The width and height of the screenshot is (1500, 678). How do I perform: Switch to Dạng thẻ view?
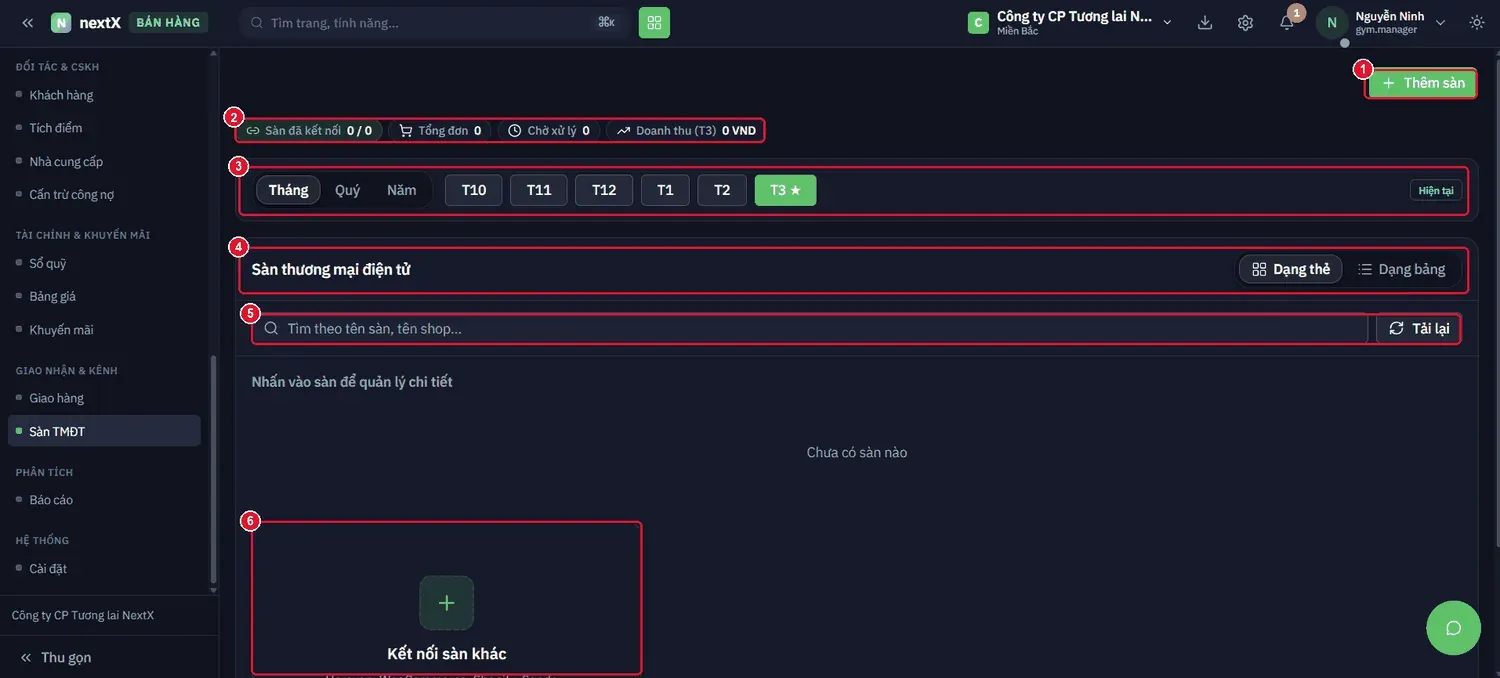[1291, 269]
